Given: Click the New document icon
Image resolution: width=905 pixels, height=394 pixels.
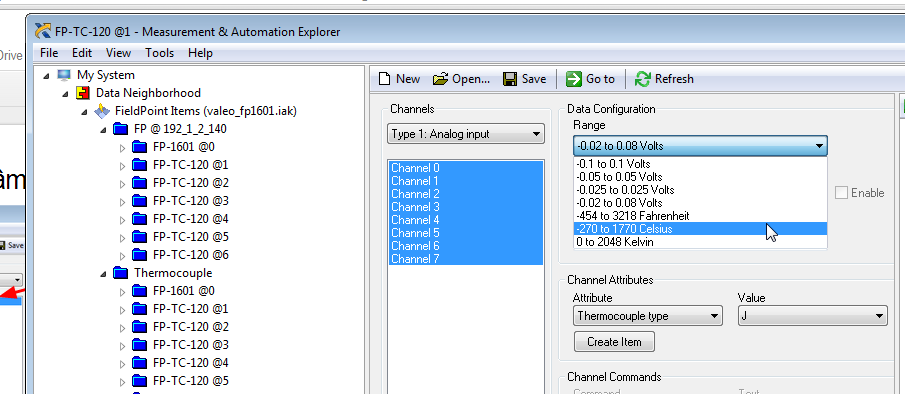Looking at the screenshot, I should [x=384, y=79].
